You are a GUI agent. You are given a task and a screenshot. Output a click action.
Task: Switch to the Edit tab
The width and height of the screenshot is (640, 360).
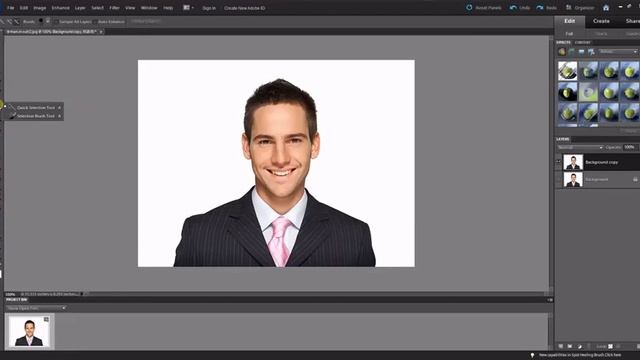[570, 21]
